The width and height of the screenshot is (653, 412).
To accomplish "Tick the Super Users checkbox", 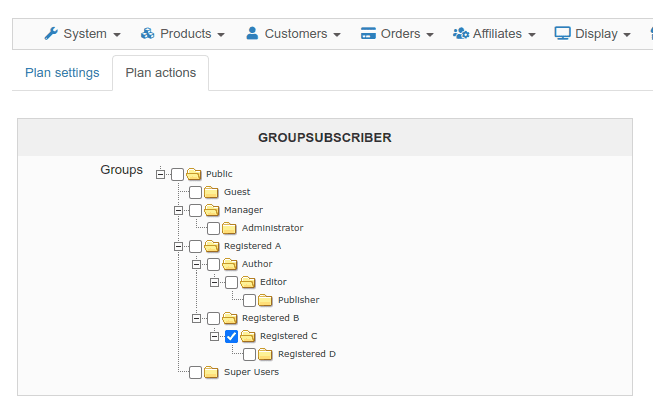I will coord(196,372).
